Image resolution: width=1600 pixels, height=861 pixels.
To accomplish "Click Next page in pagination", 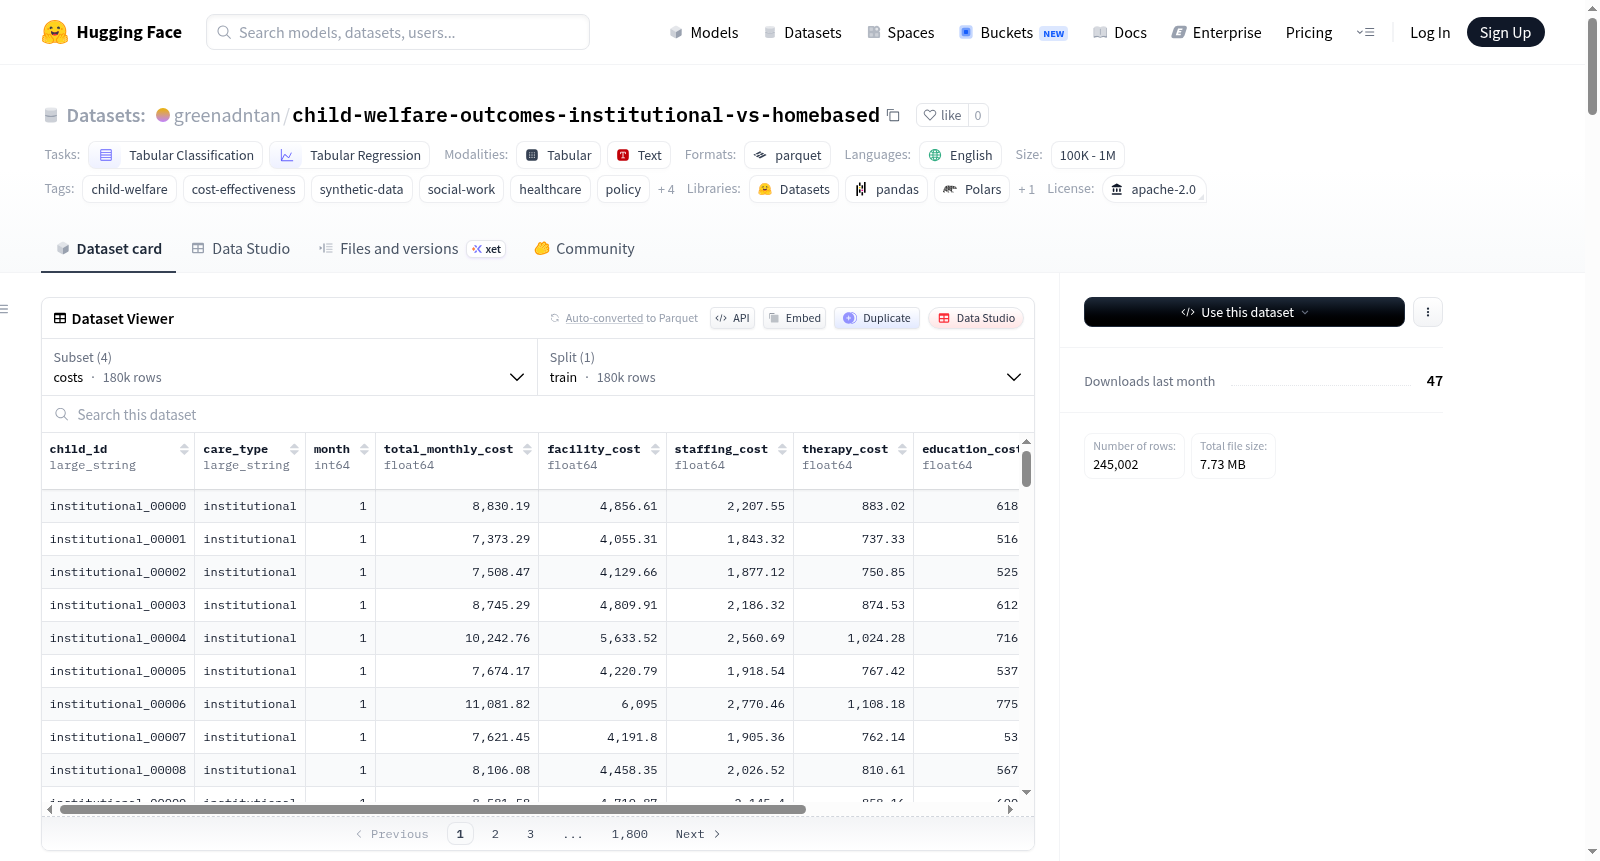I will (698, 834).
